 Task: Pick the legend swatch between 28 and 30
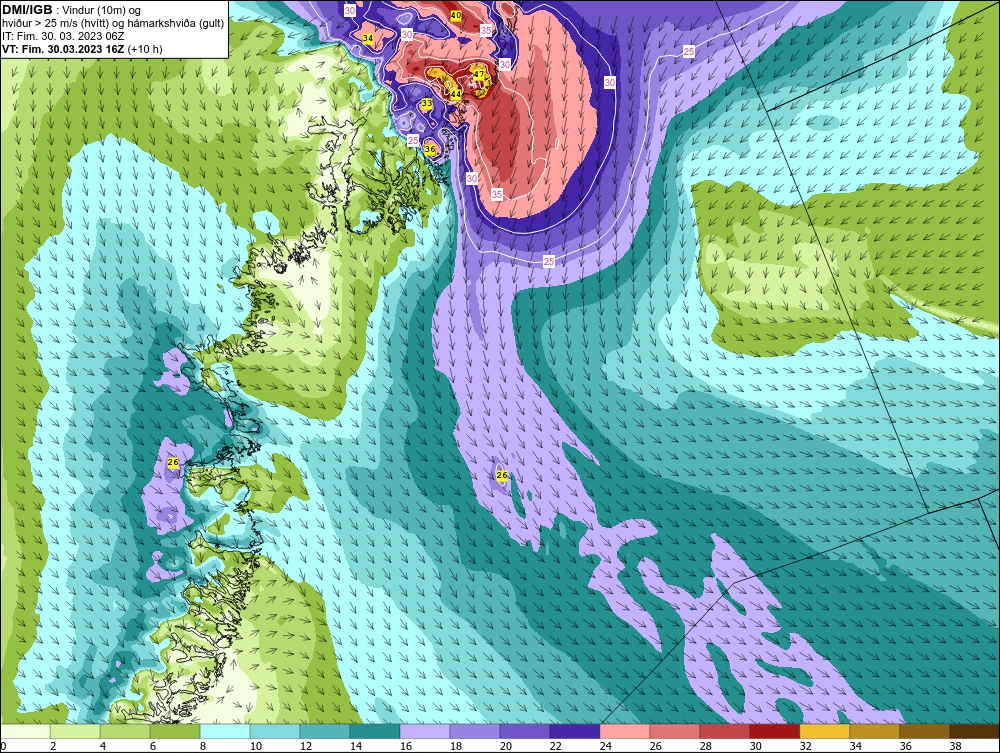pos(724,731)
